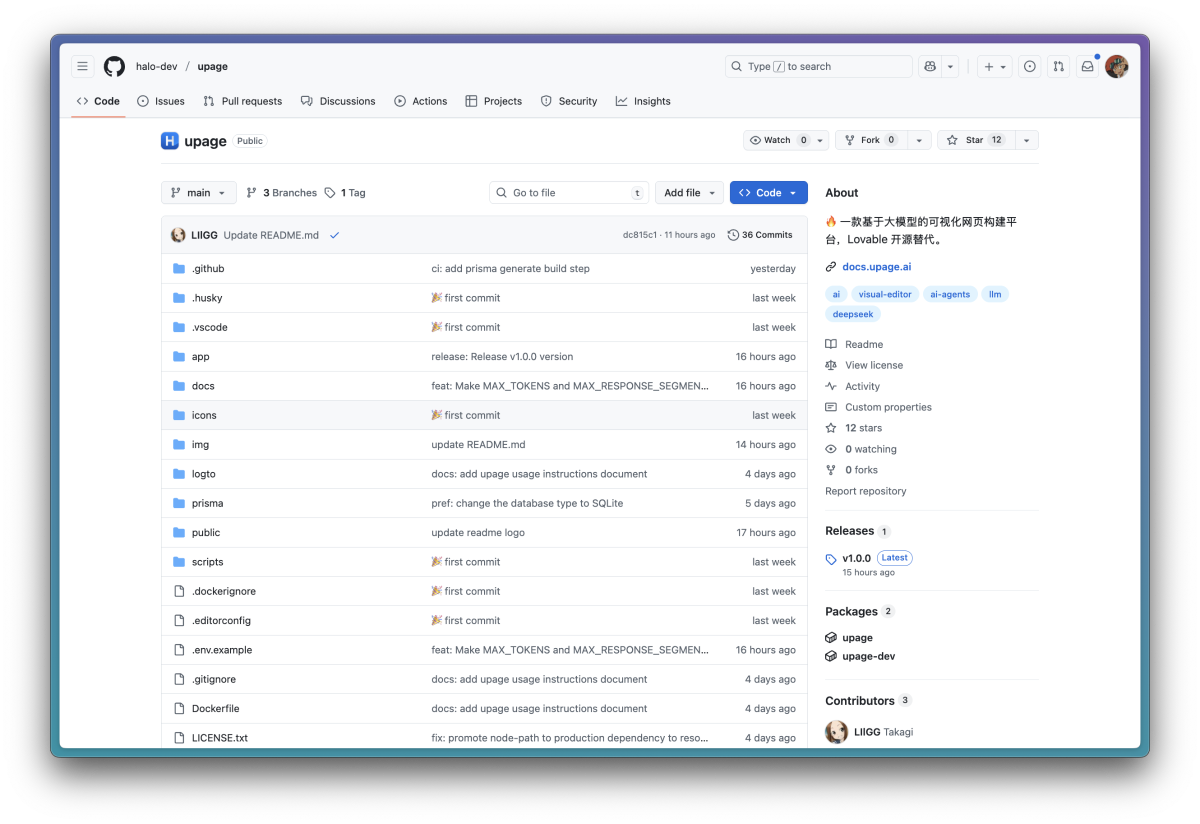Open the prisma folder

click(207, 503)
